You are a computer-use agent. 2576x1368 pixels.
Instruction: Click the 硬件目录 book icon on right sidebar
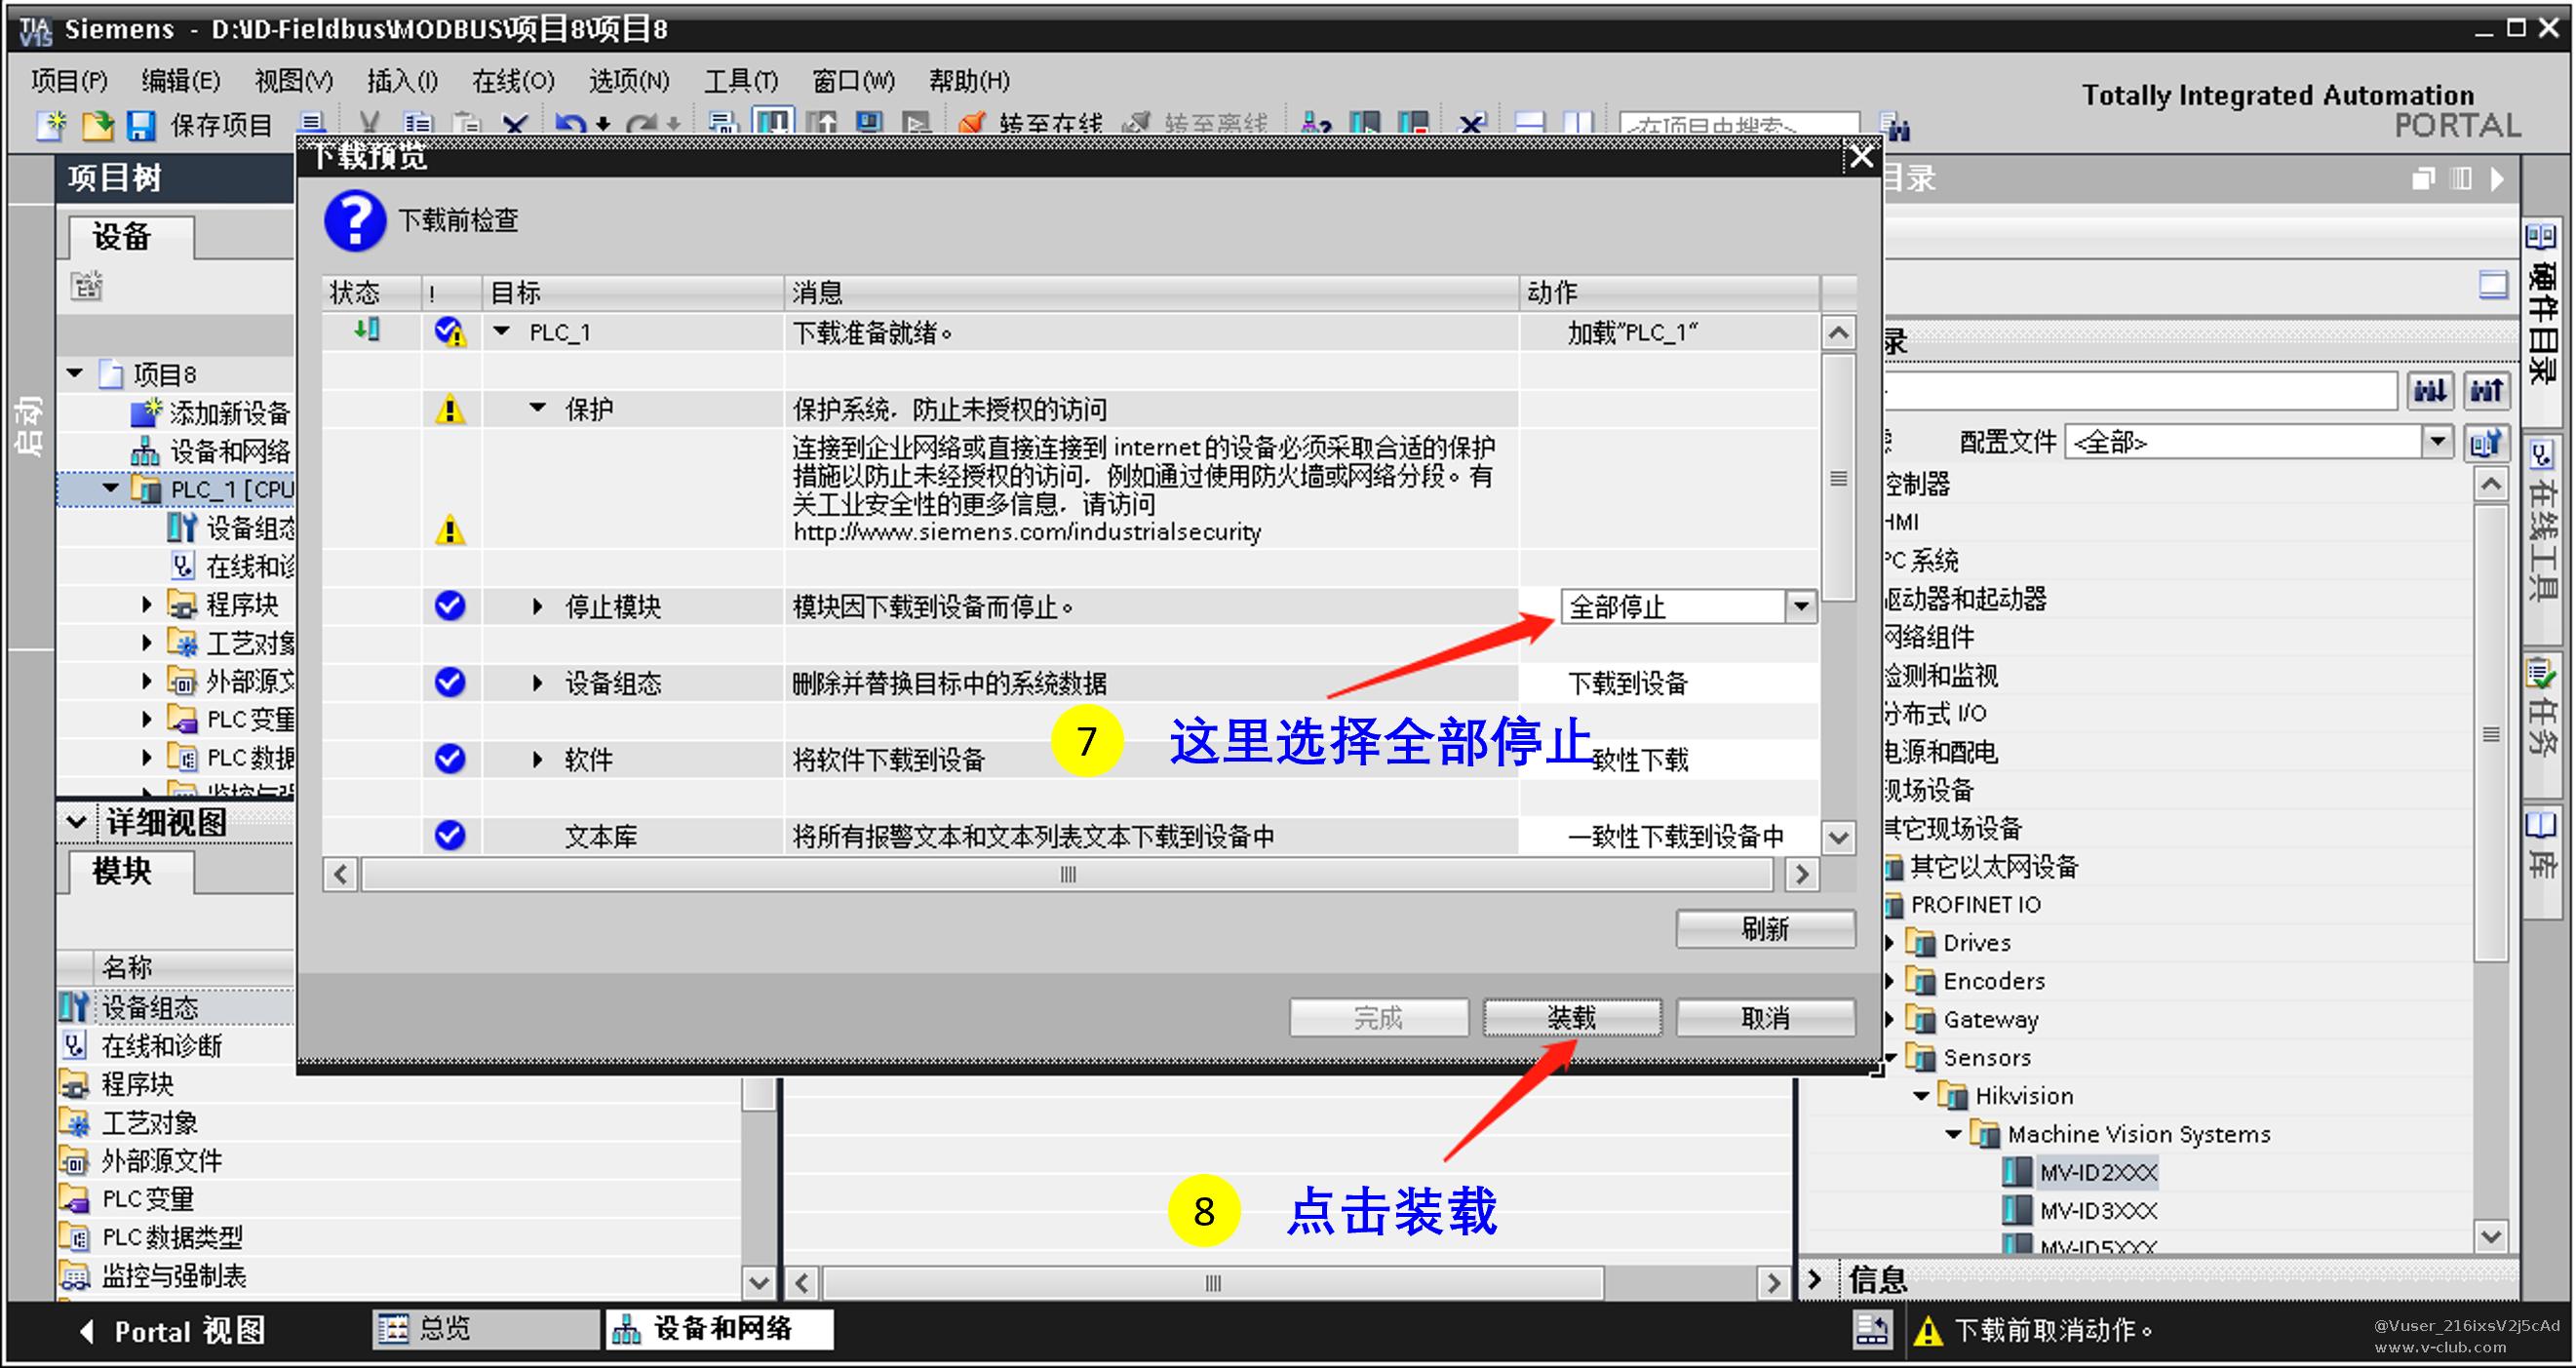pos(2541,238)
